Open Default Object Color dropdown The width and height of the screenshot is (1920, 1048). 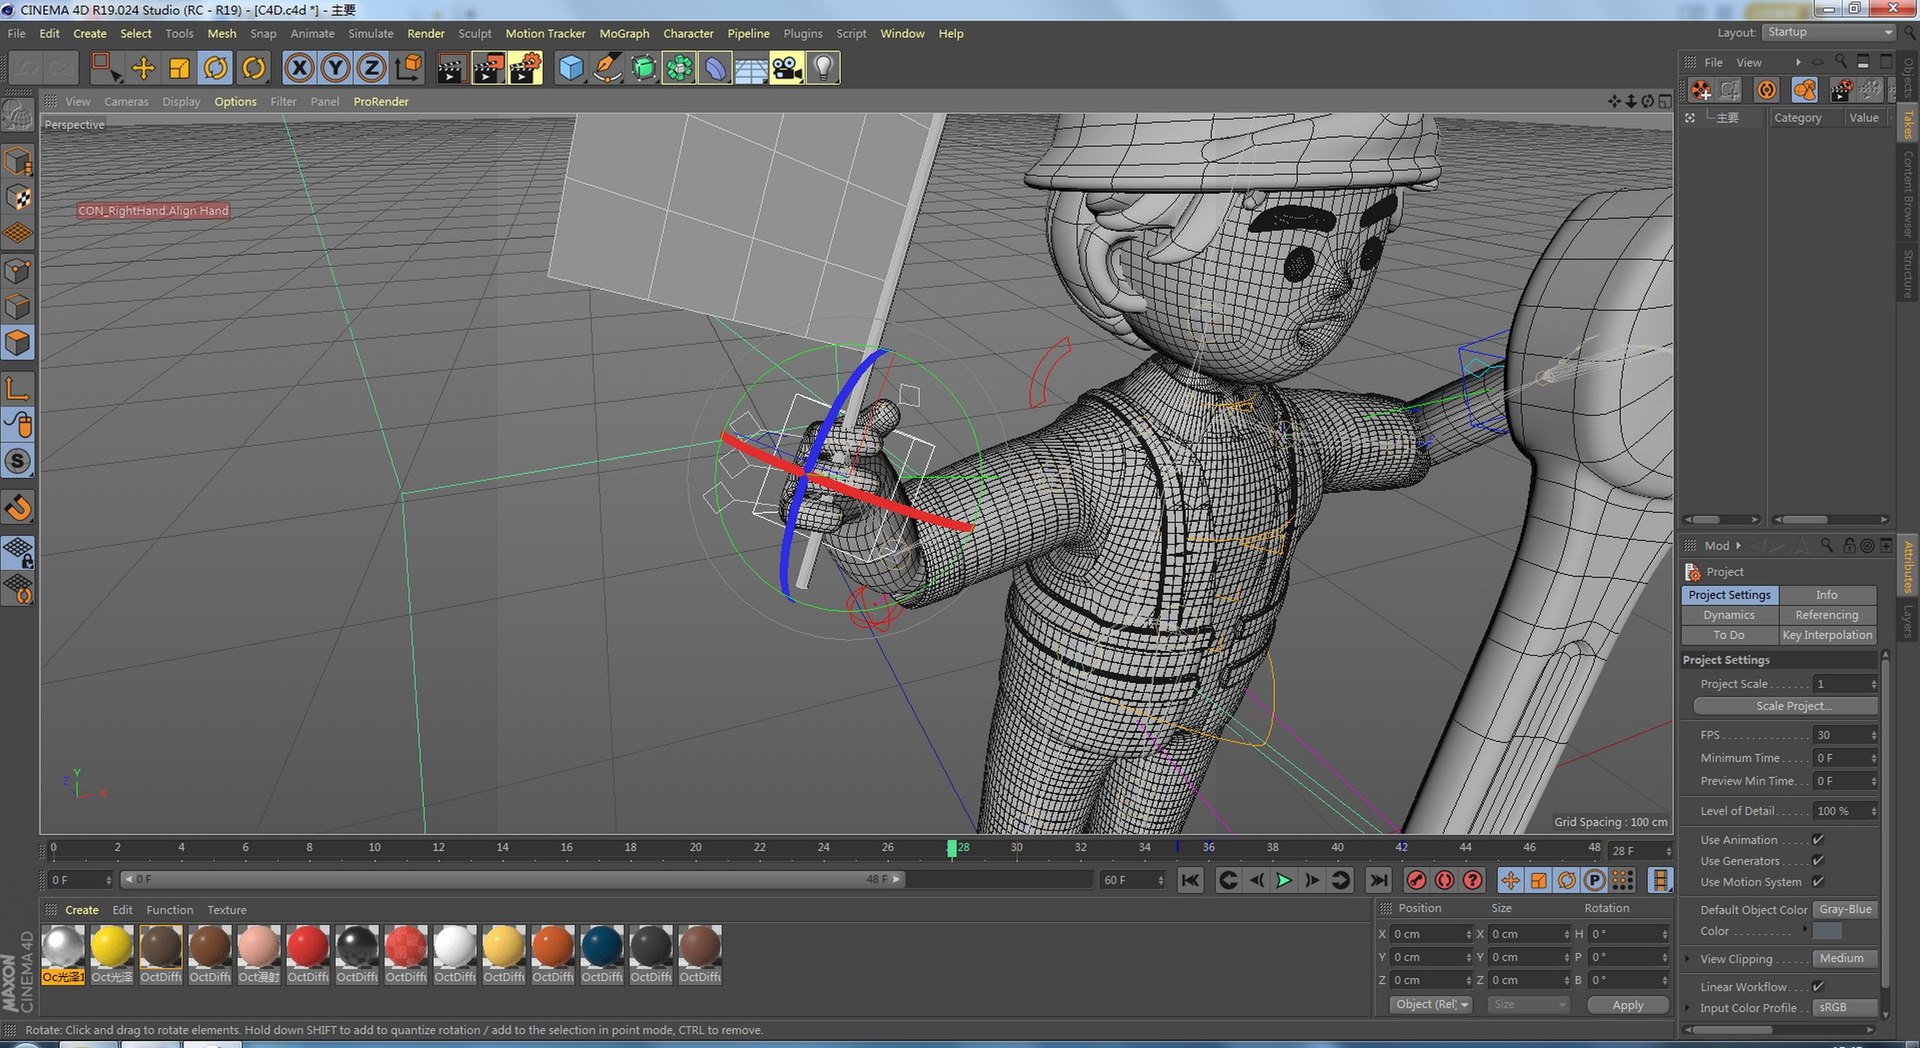click(x=1845, y=910)
